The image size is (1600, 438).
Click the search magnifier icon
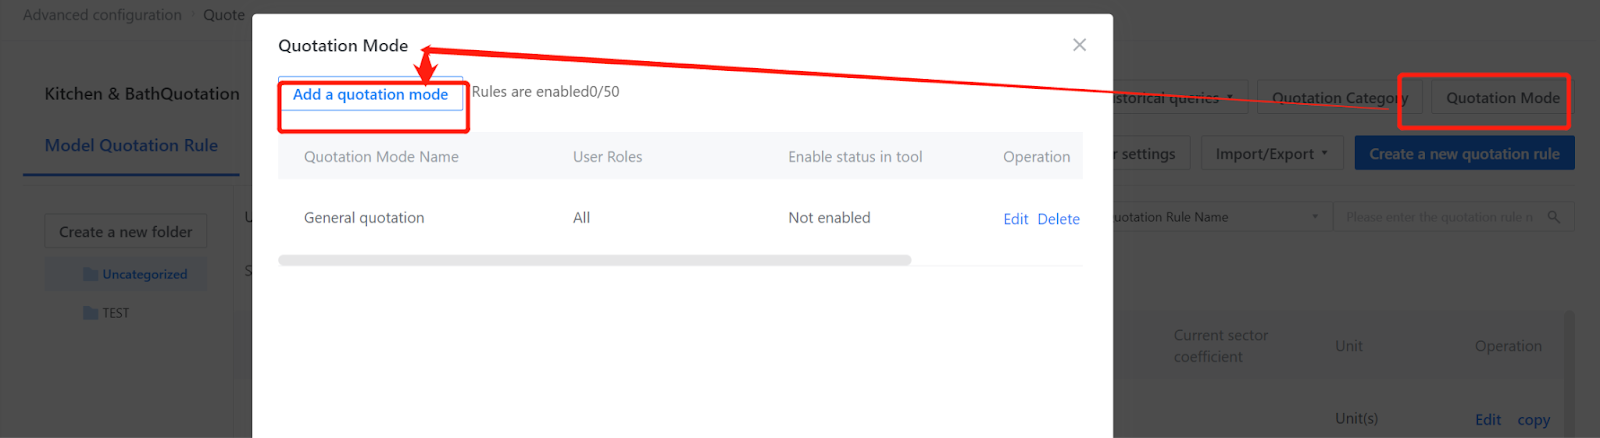point(1553,217)
